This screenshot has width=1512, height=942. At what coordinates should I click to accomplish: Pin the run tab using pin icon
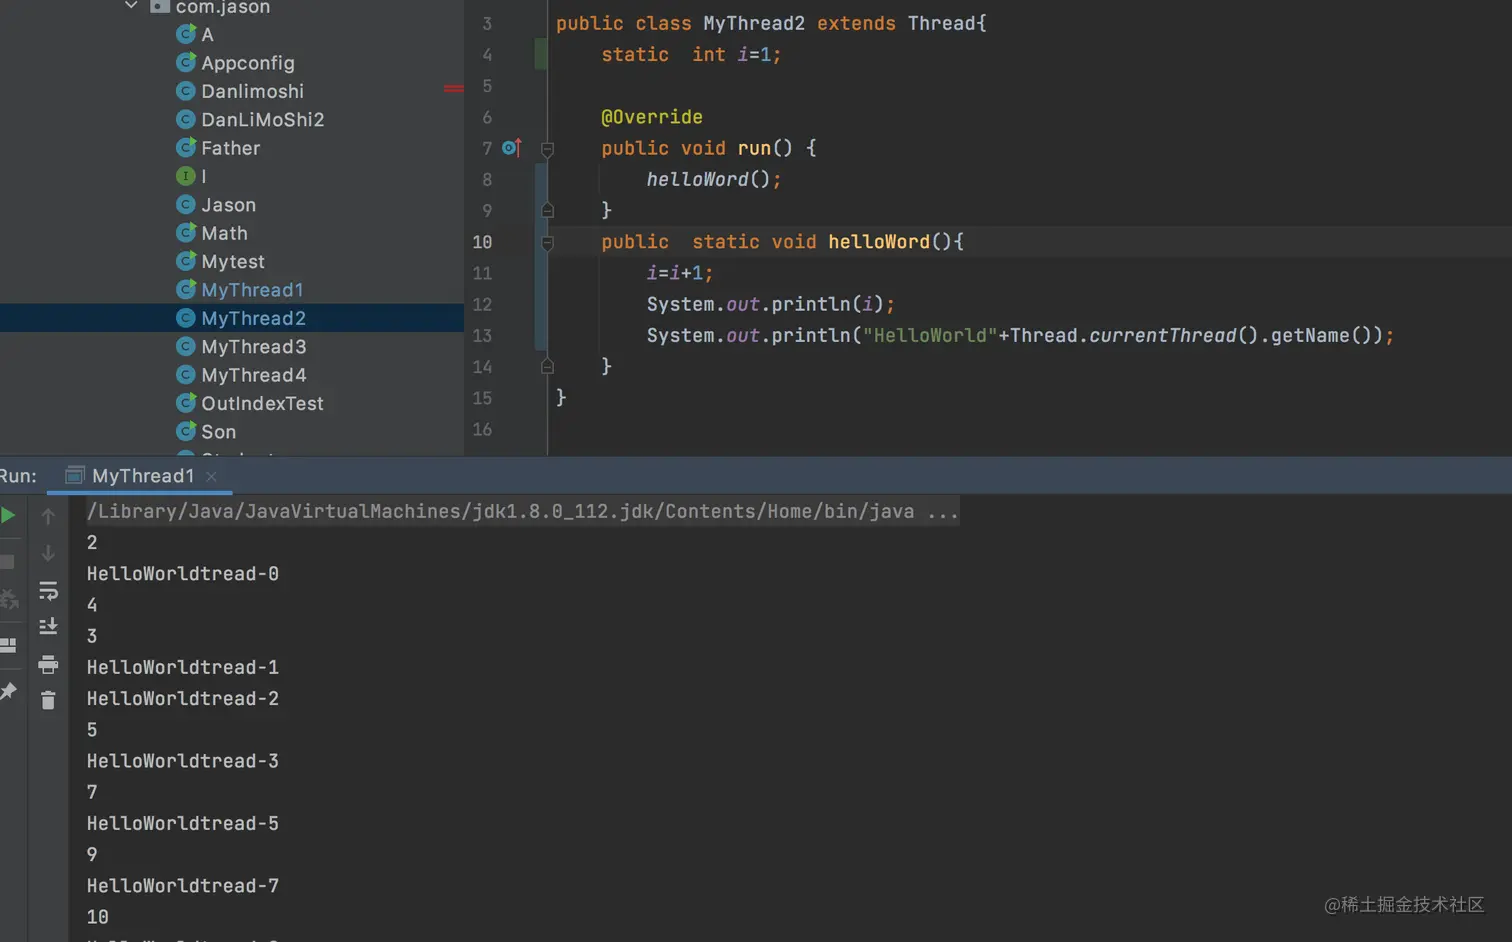[x=8, y=691]
